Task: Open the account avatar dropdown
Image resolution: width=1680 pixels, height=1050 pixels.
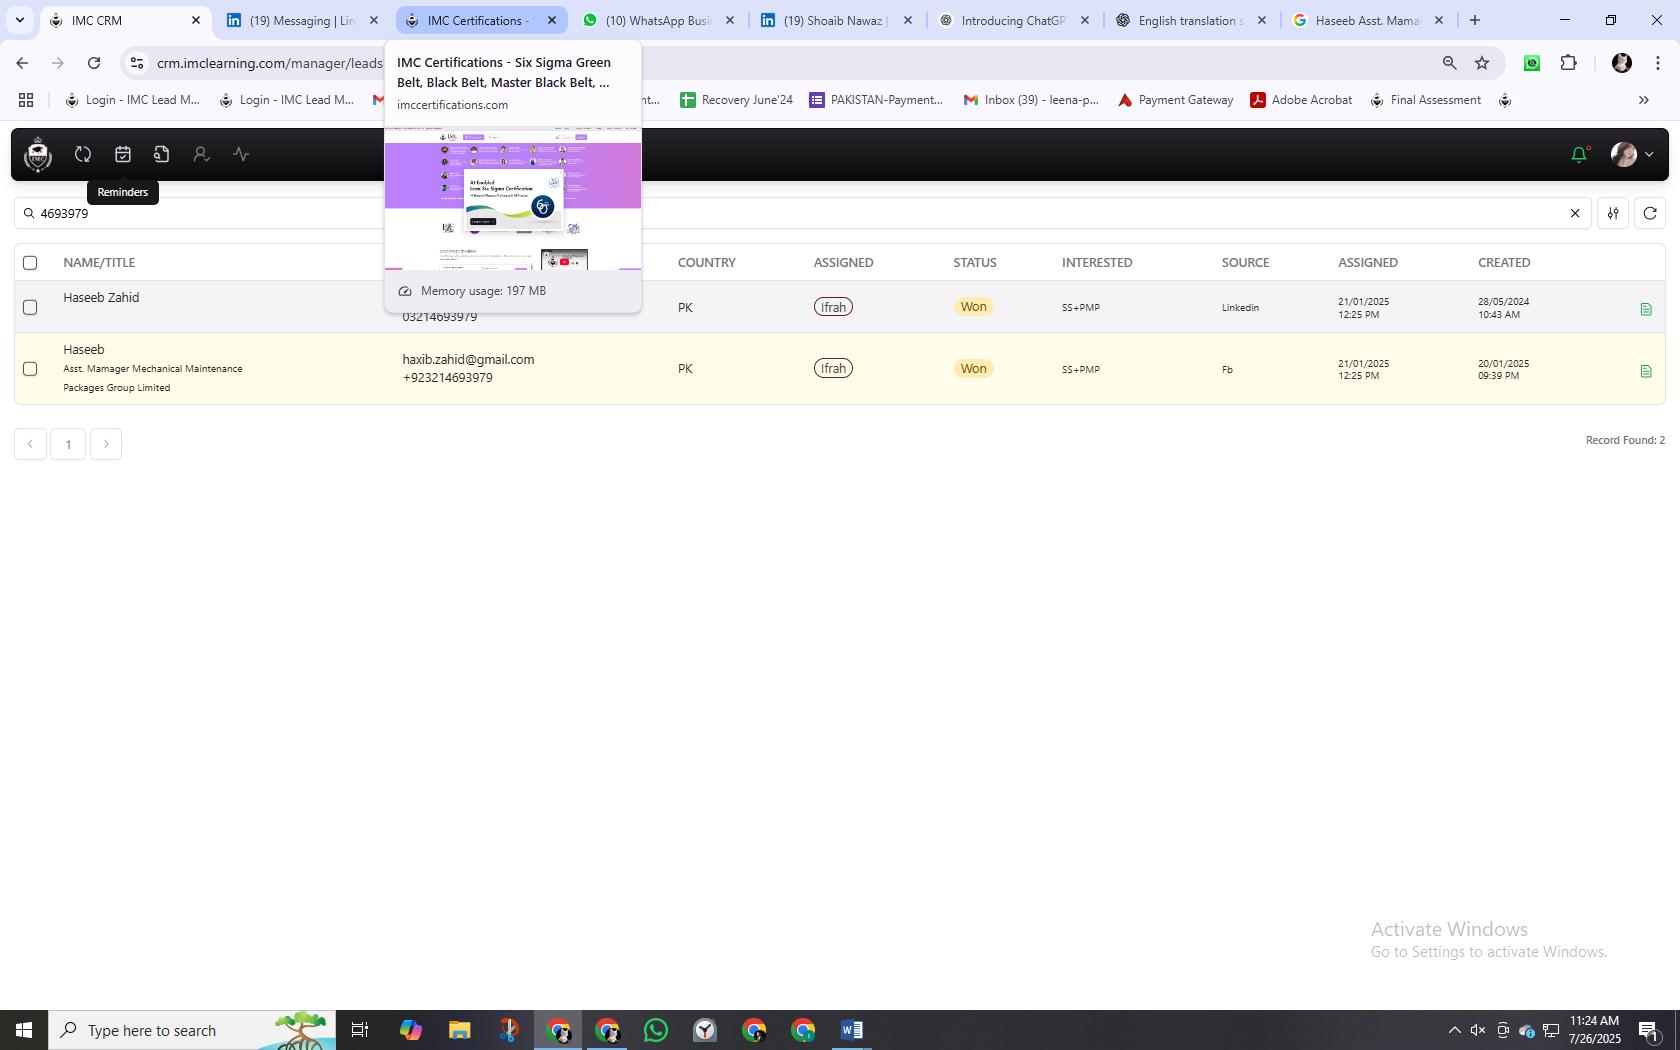Action: tap(1631, 154)
